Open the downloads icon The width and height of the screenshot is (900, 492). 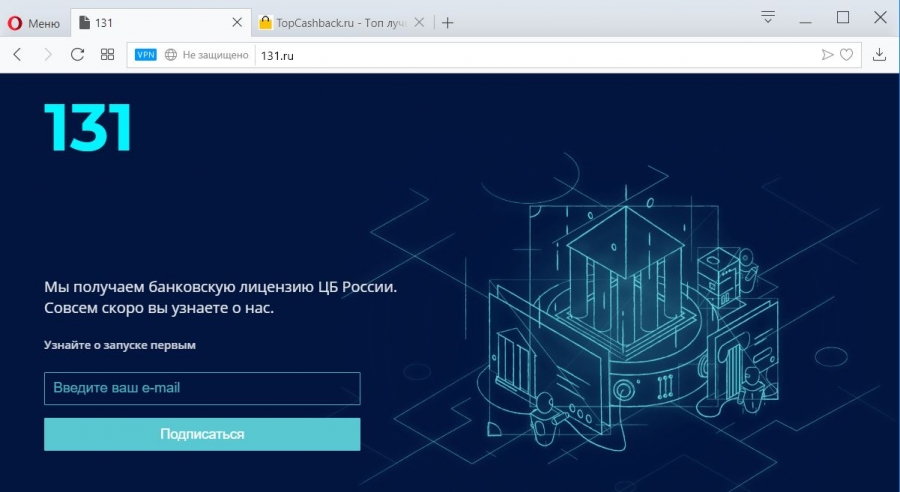coord(879,55)
